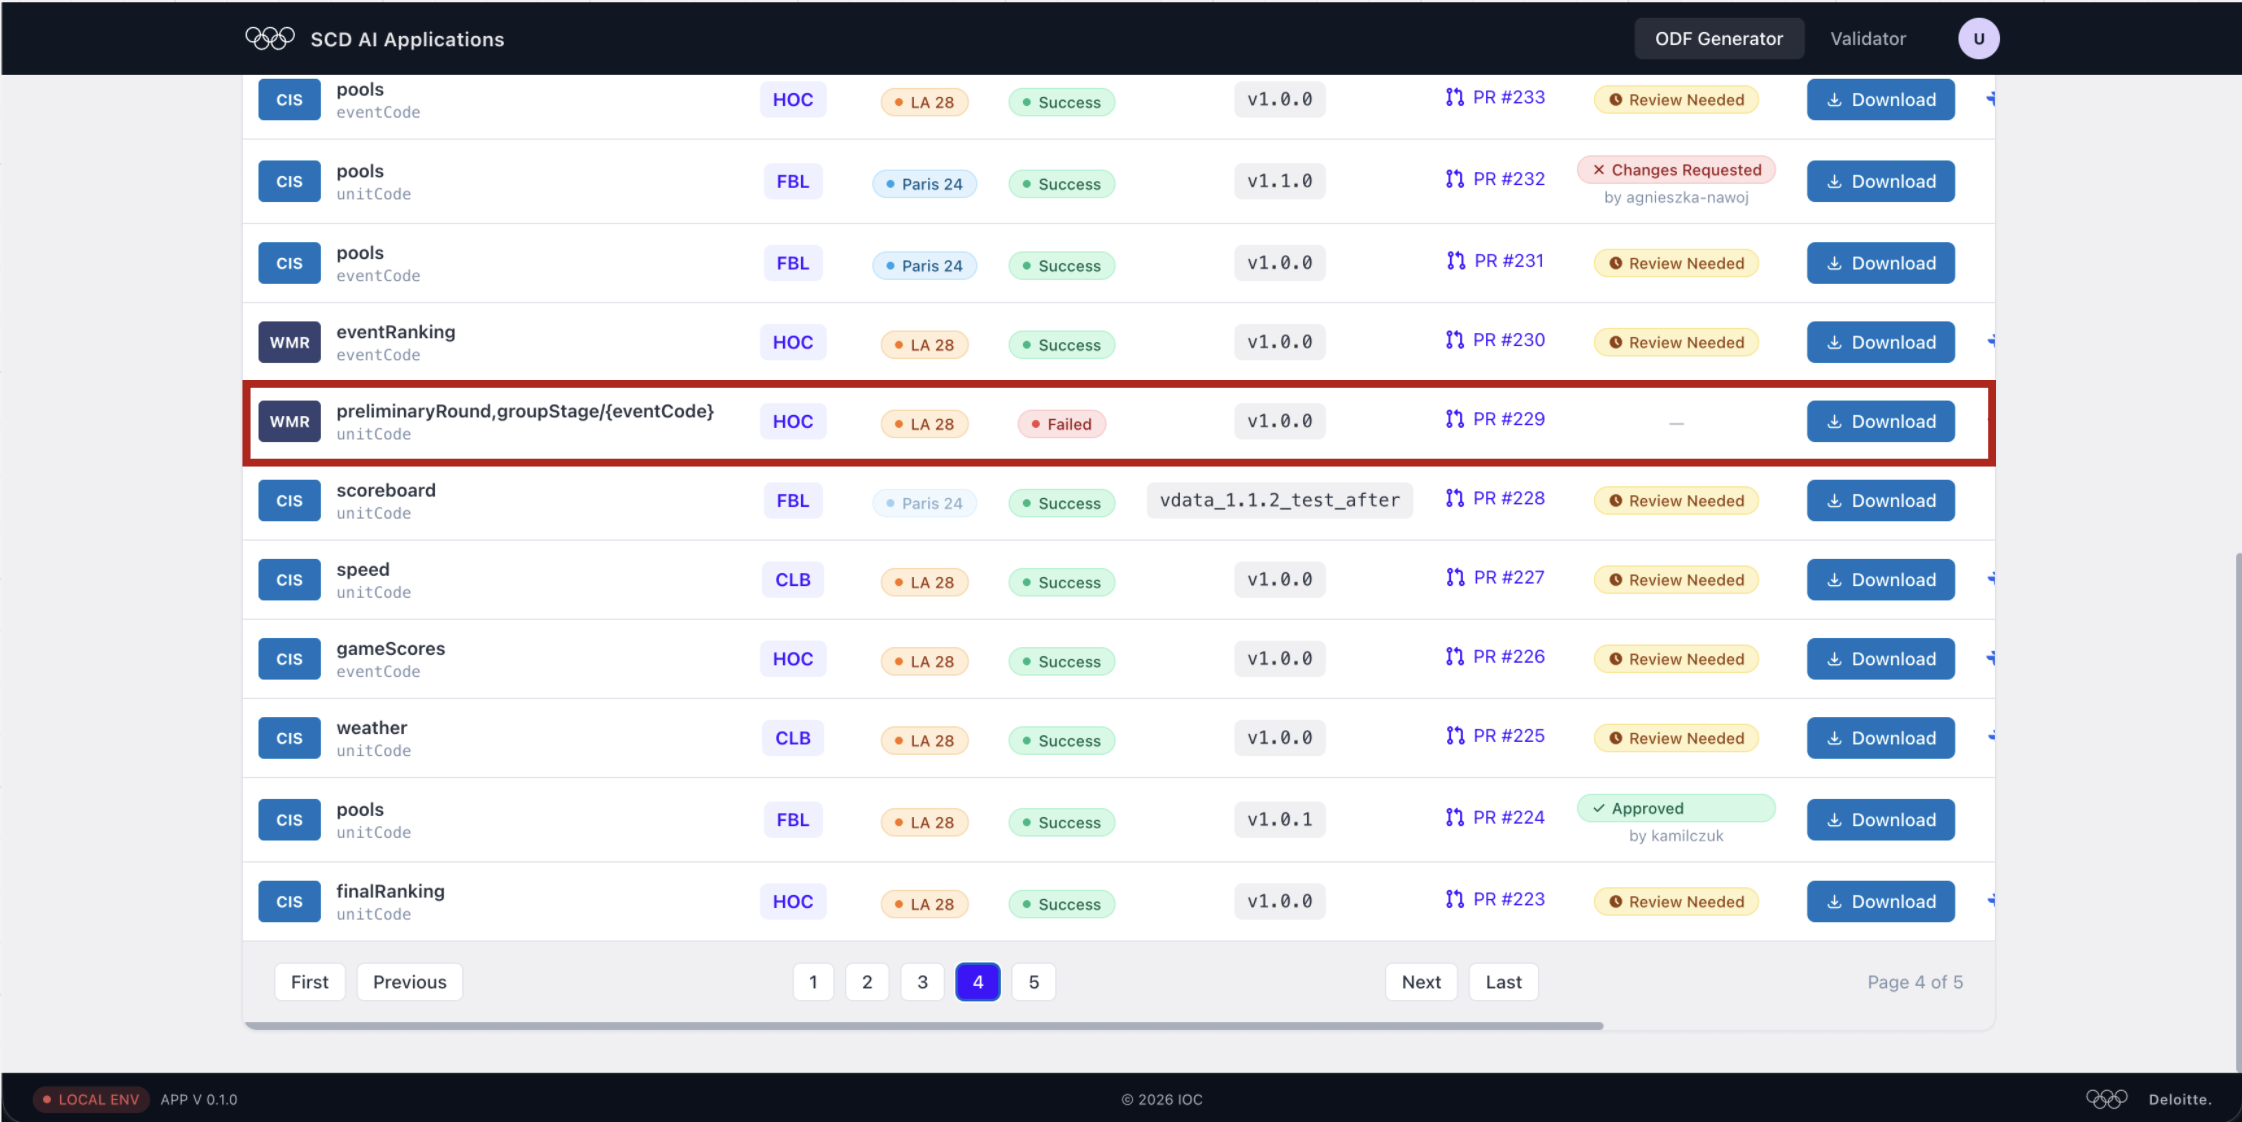2242x1122 pixels.
Task: Click the Approved badge on PR #224
Action: 1676,808
